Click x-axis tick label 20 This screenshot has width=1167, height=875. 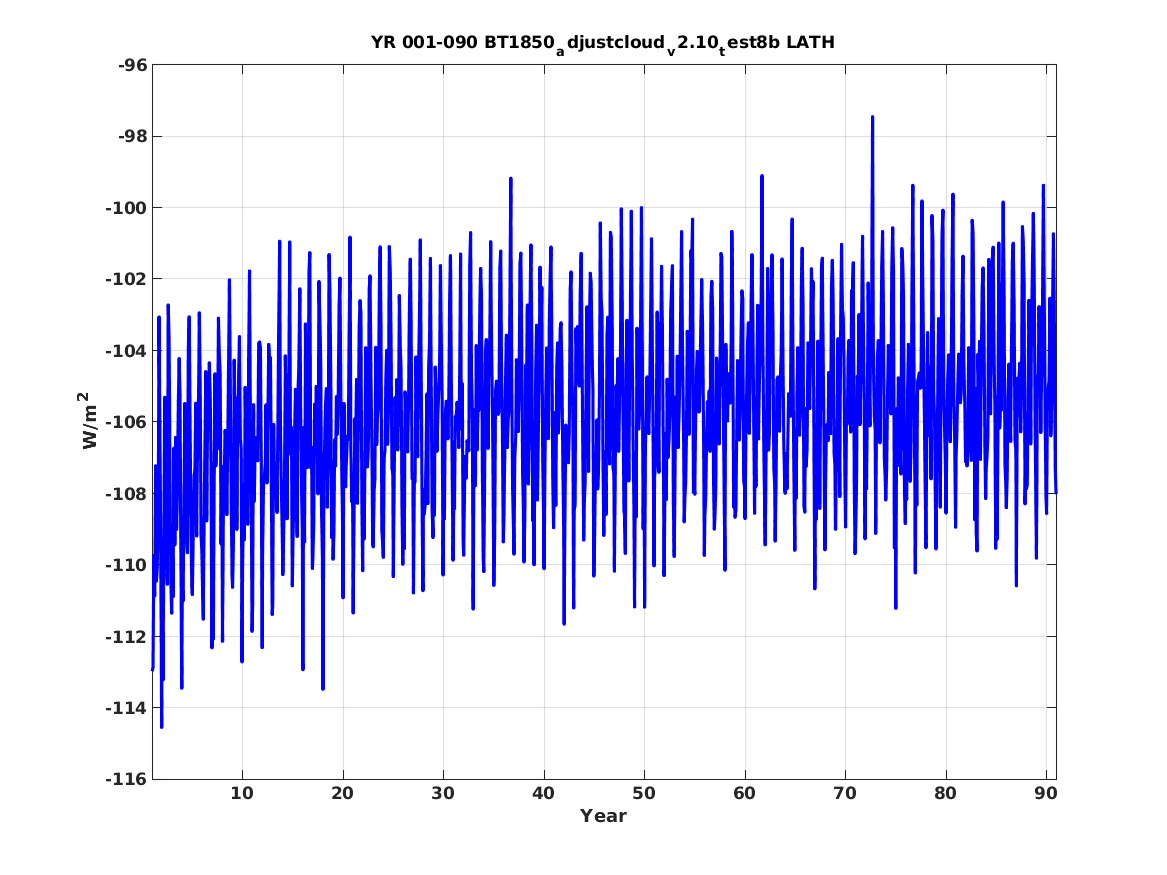[x=342, y=793]
